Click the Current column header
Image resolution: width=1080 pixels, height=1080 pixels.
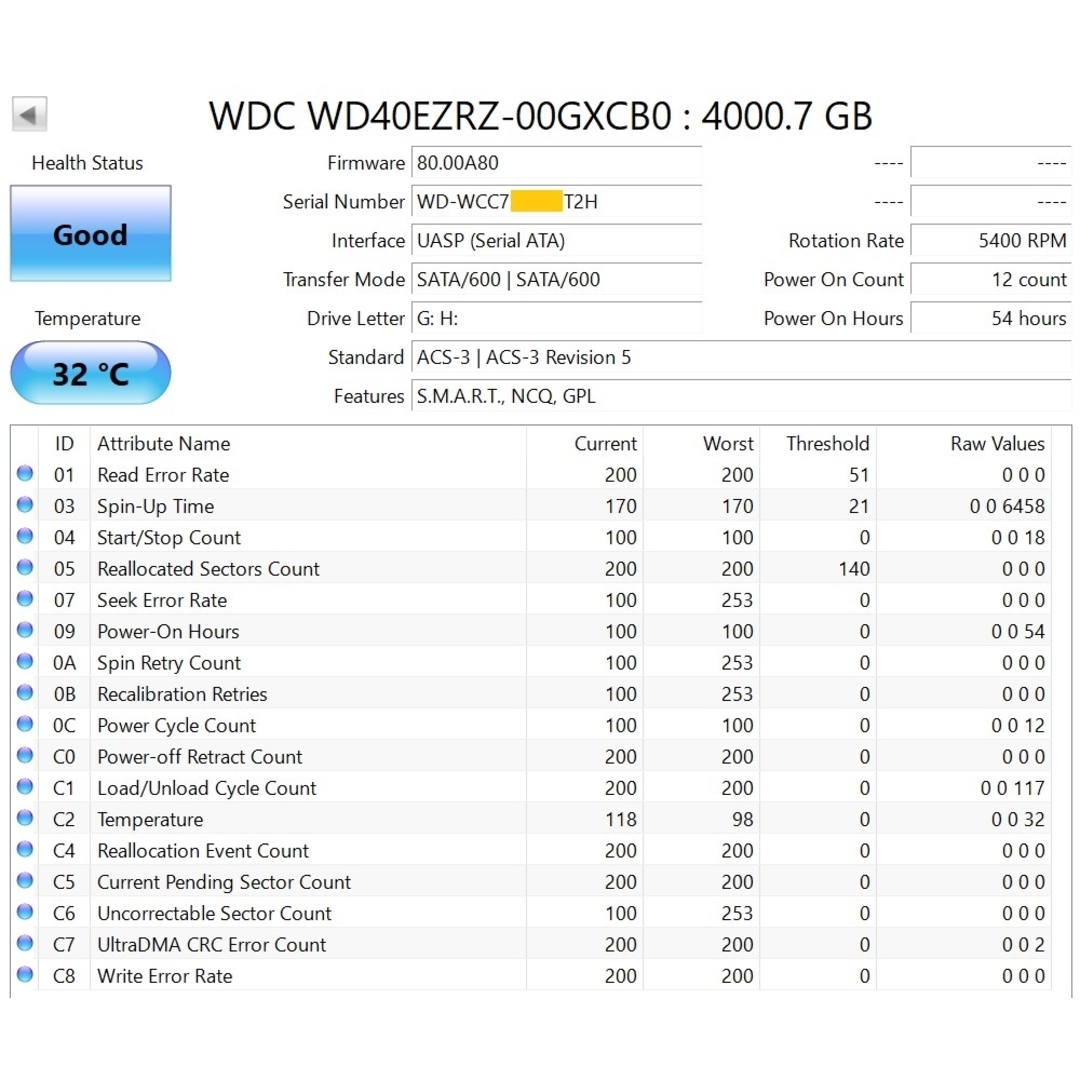(585, 444)
